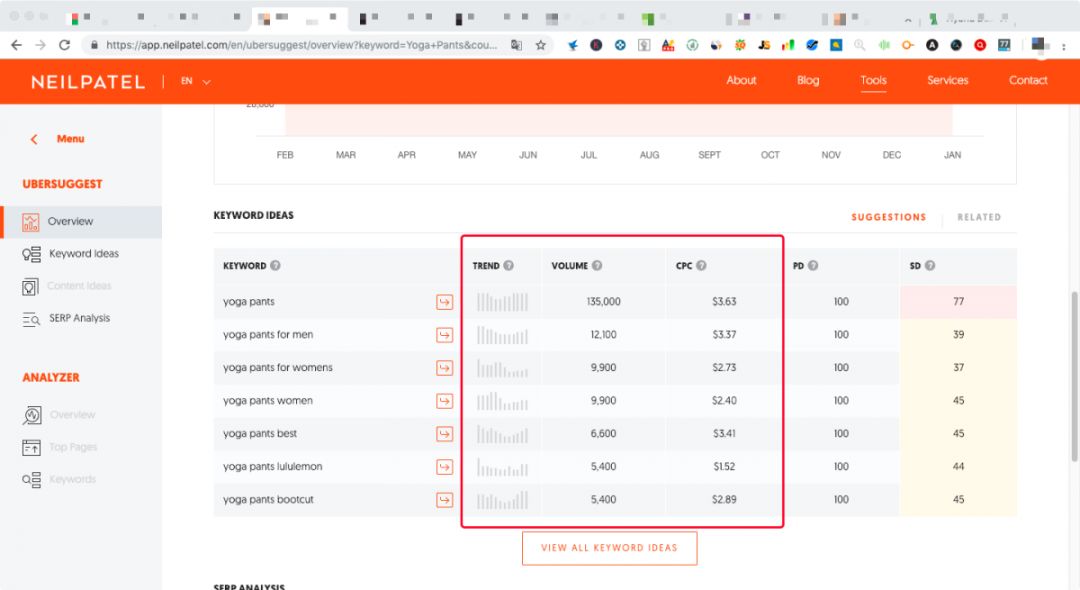
Task: Open the Services menu item
Action: click(x=948, y=81)
